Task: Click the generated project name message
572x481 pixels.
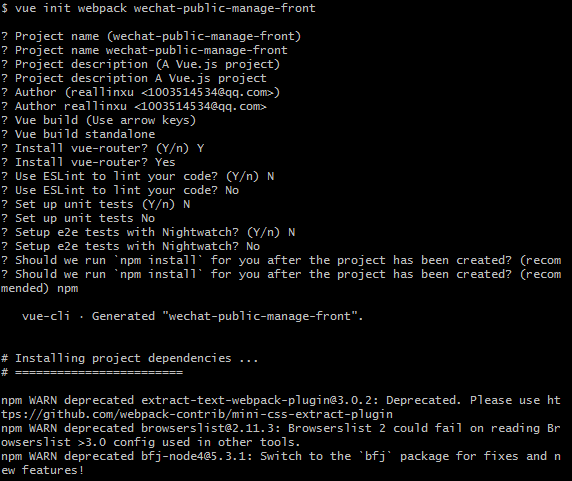Action: tap(193, 316)
